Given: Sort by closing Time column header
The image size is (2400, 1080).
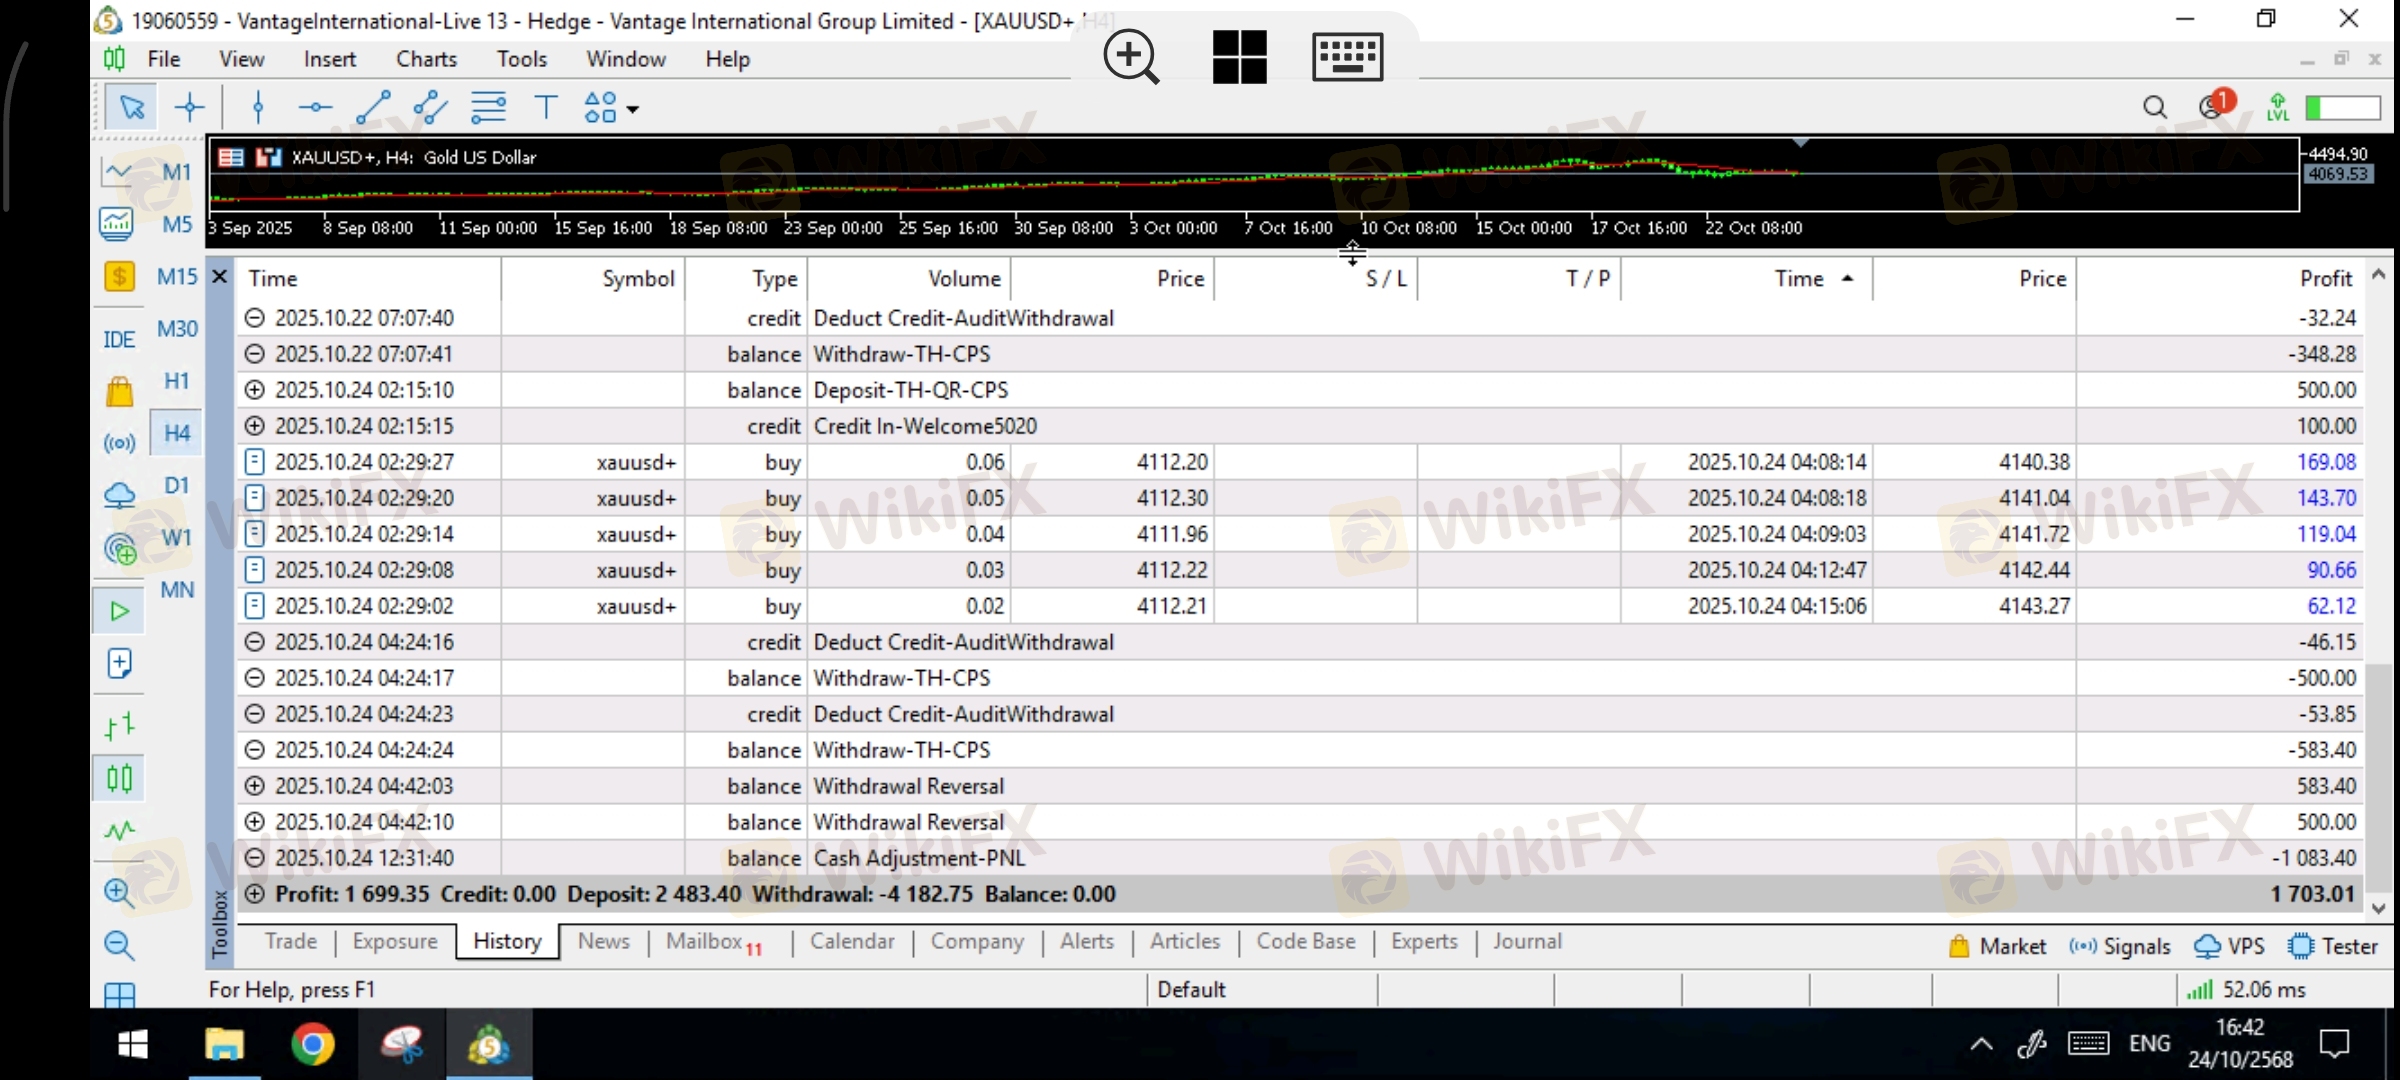Looking at the screenshot, I should tap(1798, 279).
